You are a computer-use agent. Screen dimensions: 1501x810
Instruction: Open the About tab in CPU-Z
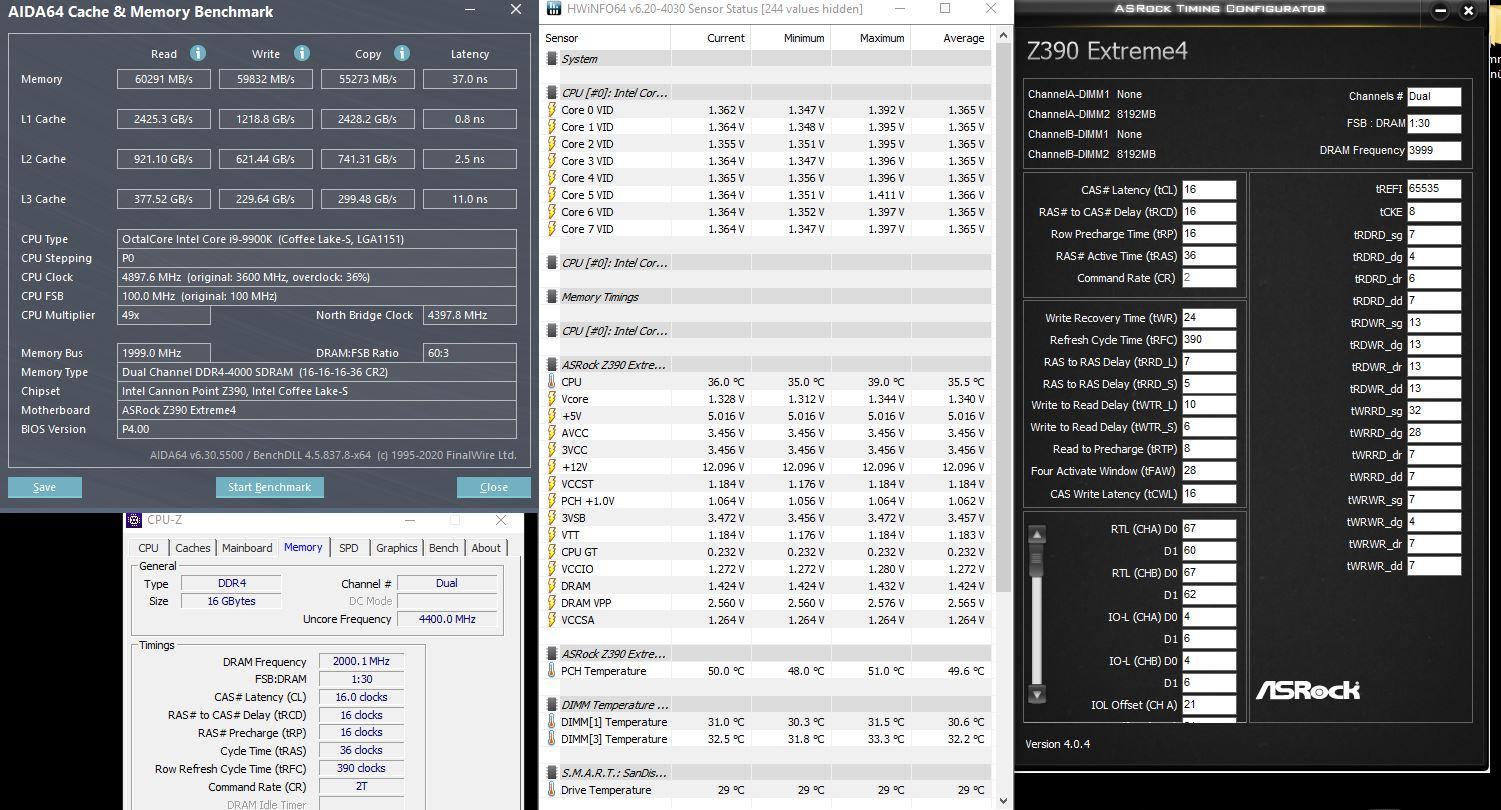coord(486,548)
